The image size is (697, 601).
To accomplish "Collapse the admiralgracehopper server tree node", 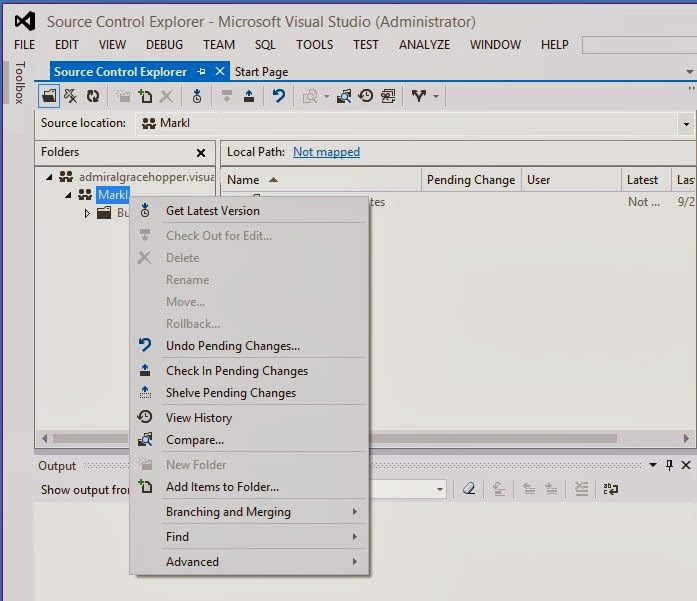I will pyautogui.click(x=49, y=177).
